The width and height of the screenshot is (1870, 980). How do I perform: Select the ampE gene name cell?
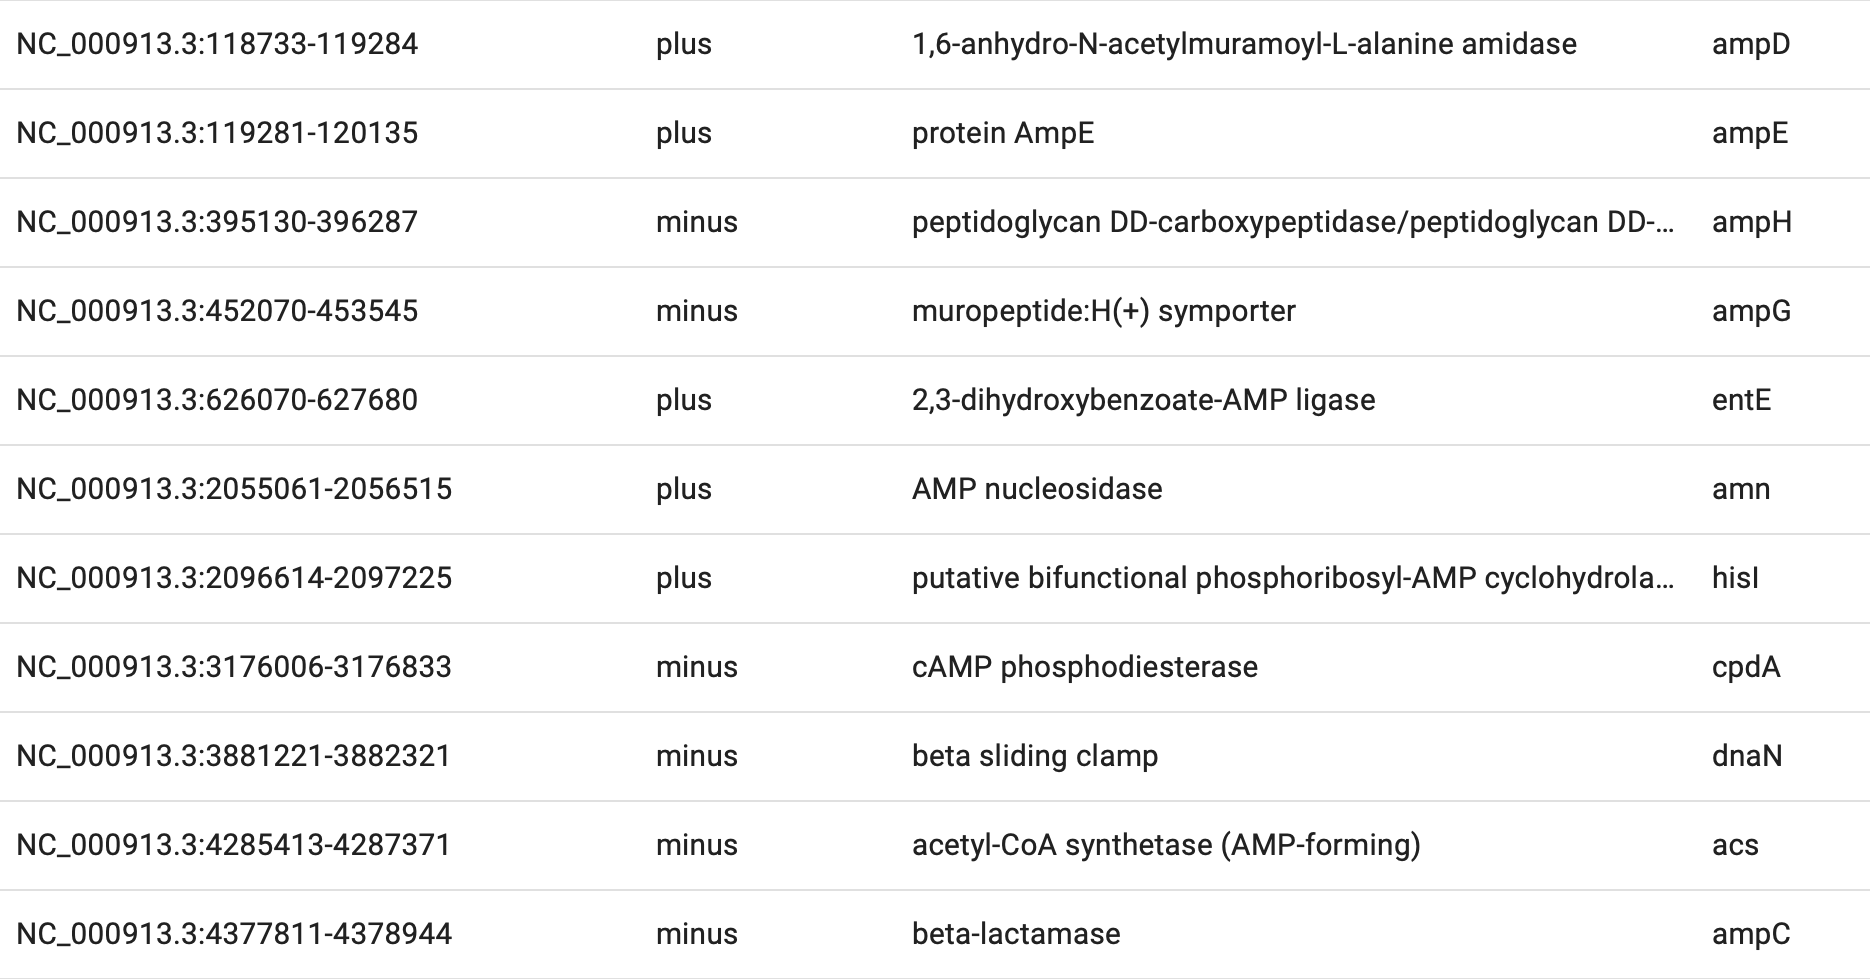coord(1749,133)
